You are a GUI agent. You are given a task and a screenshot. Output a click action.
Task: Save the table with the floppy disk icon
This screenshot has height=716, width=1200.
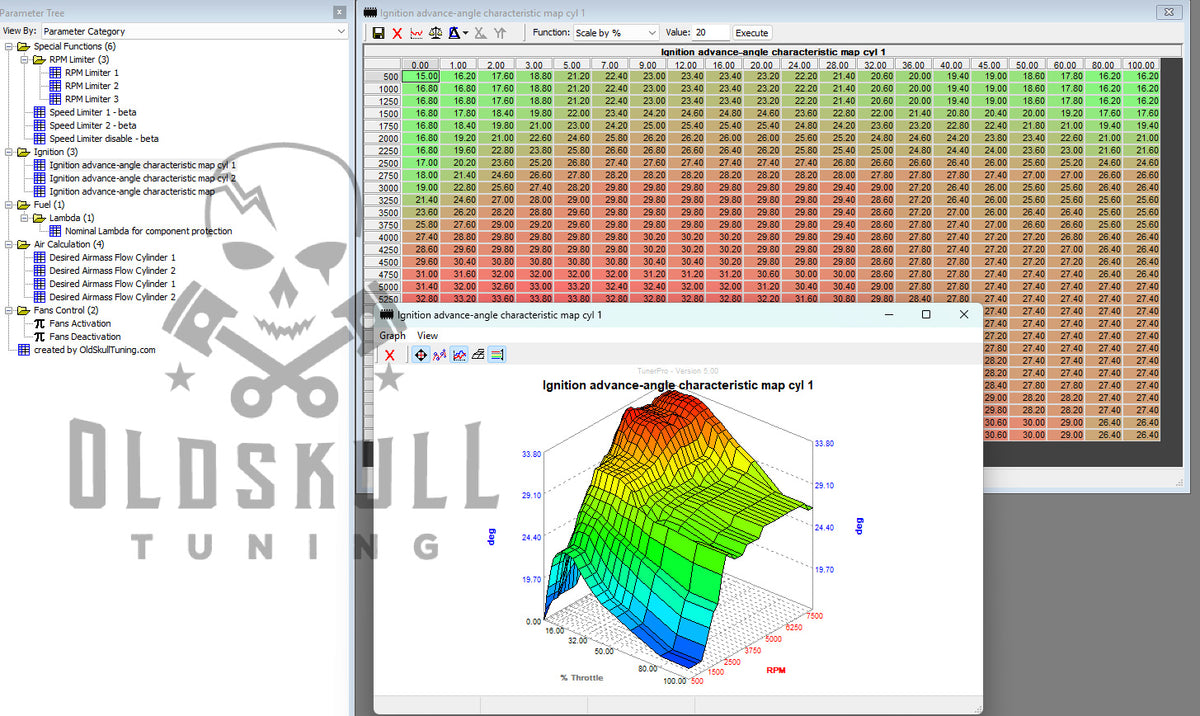(379, 33)
